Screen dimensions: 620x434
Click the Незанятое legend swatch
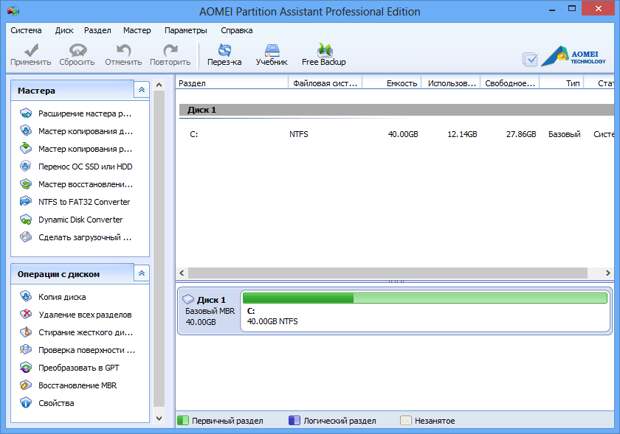(406, 420)
